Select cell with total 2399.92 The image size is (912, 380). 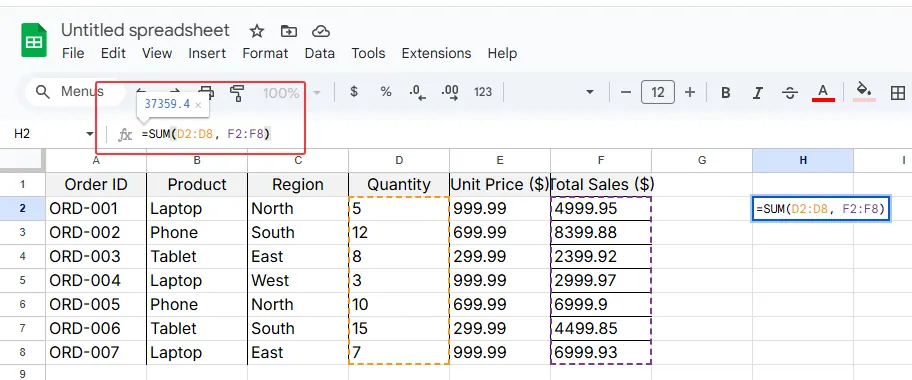[601, 257]
